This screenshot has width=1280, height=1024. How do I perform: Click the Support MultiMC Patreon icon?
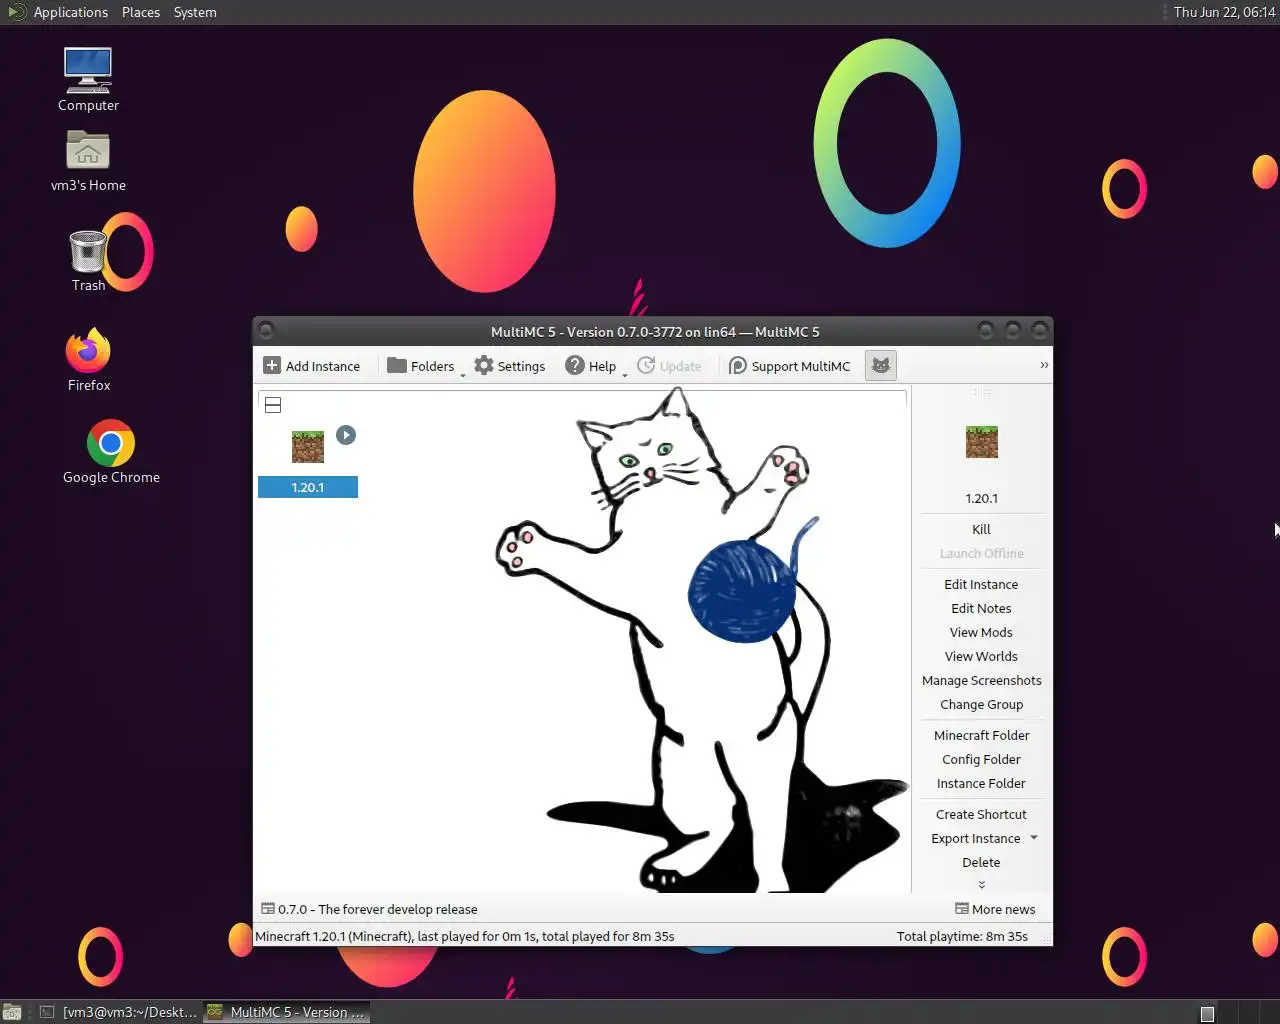[x=738, y=366]
